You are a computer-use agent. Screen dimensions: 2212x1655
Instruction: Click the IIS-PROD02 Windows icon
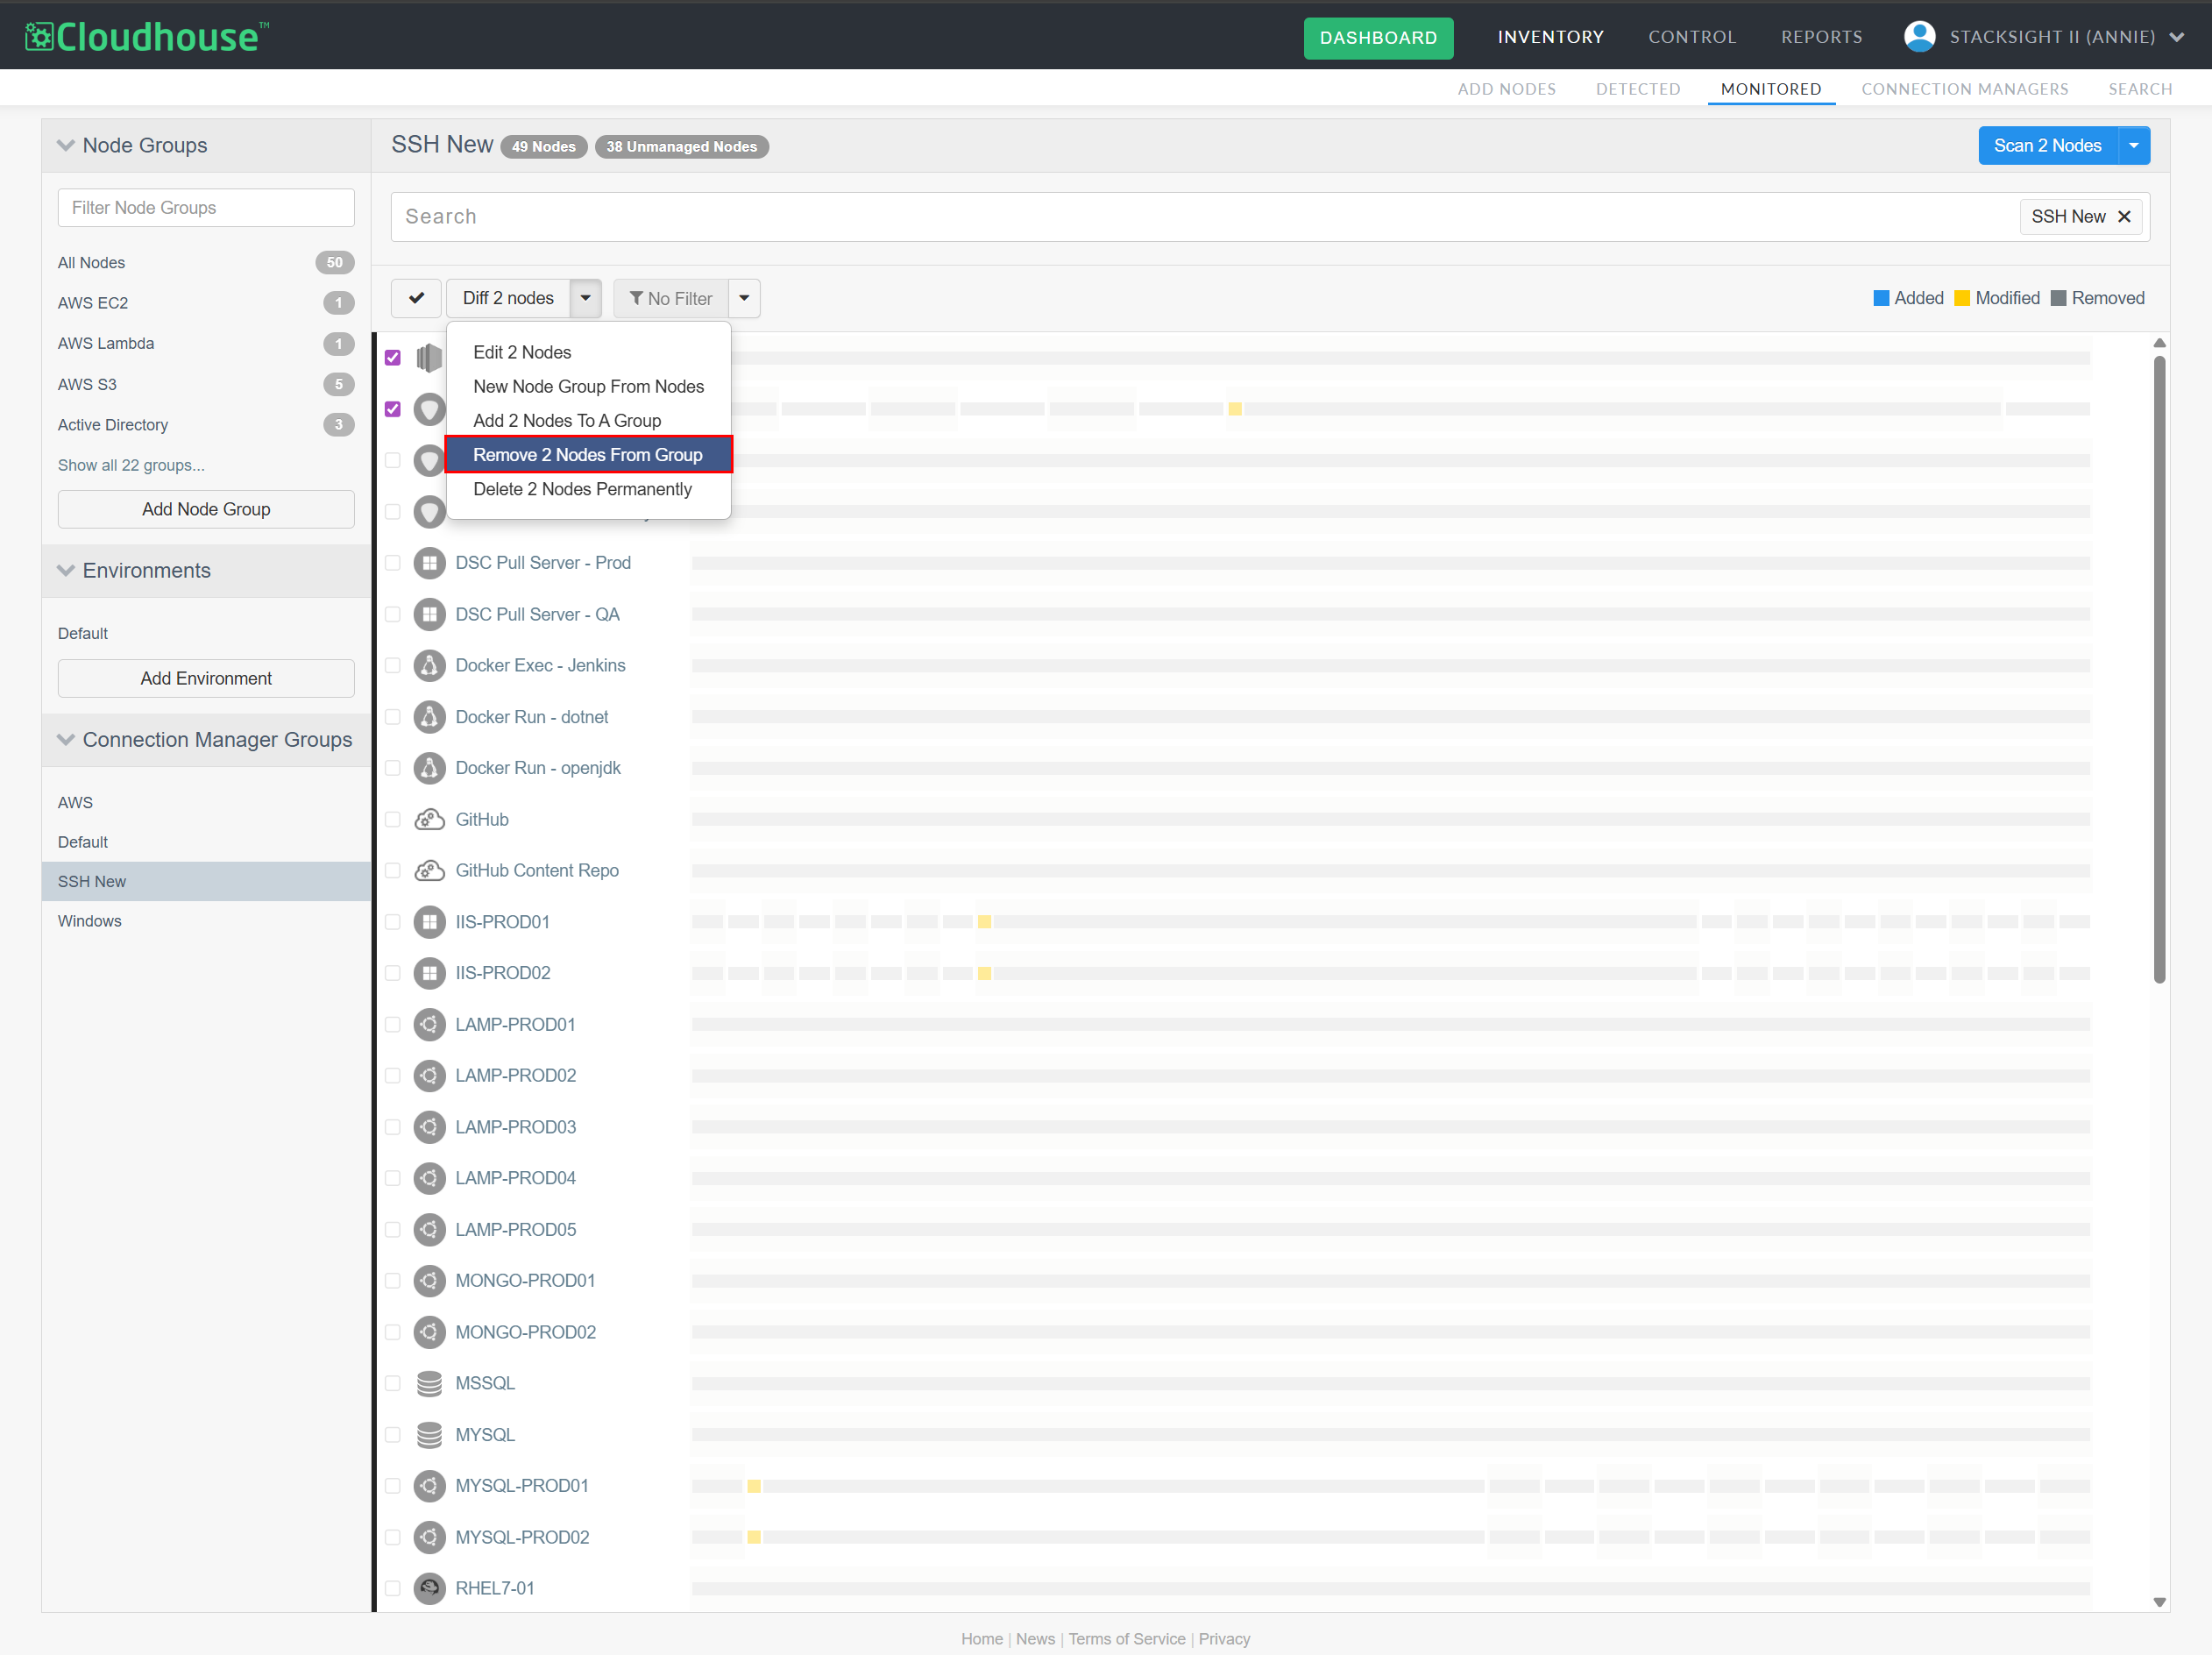point(429,973)
